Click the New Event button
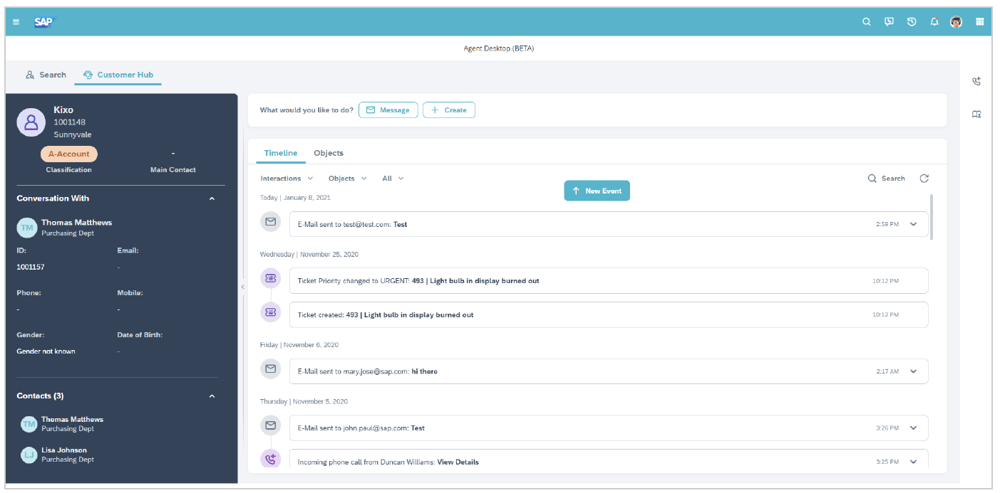1000x493 pixels. pos(597,191)
